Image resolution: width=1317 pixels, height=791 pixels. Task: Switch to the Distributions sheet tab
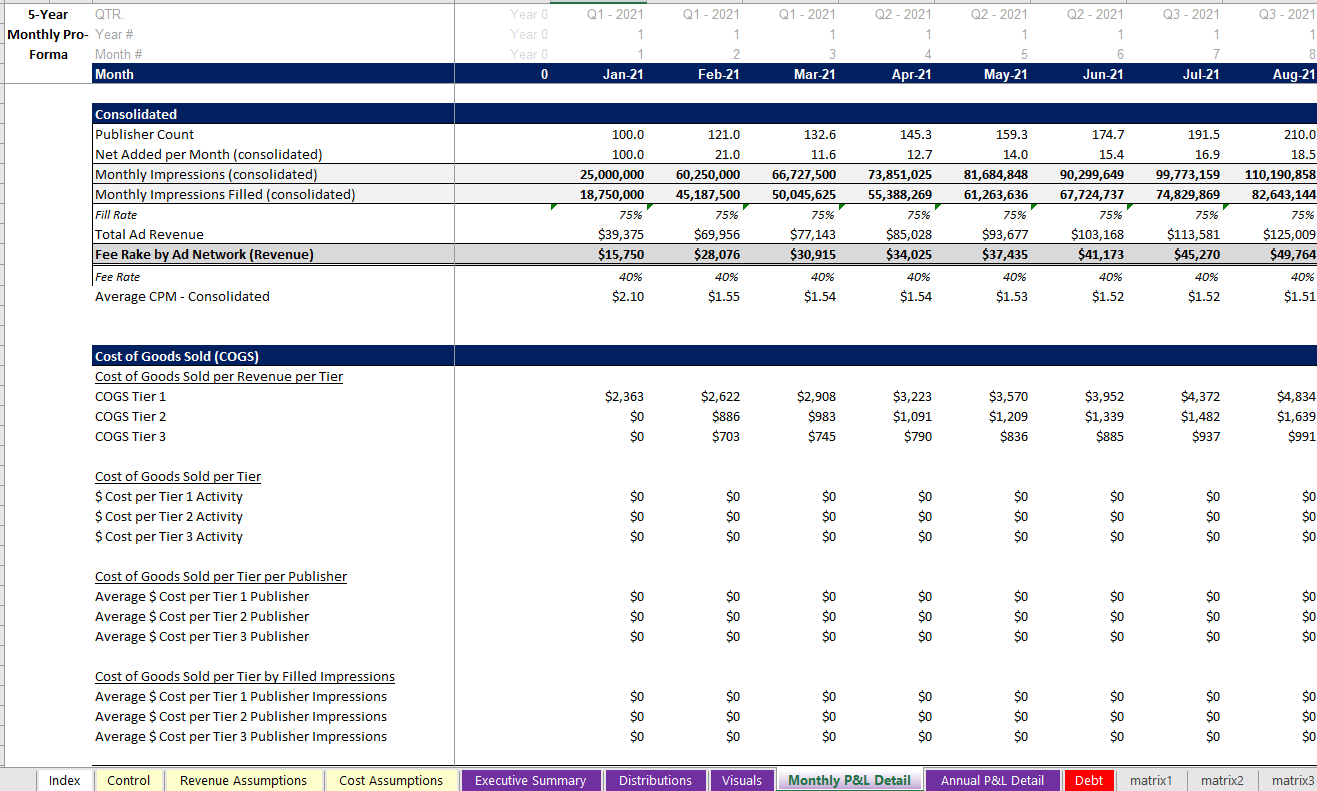655,780
